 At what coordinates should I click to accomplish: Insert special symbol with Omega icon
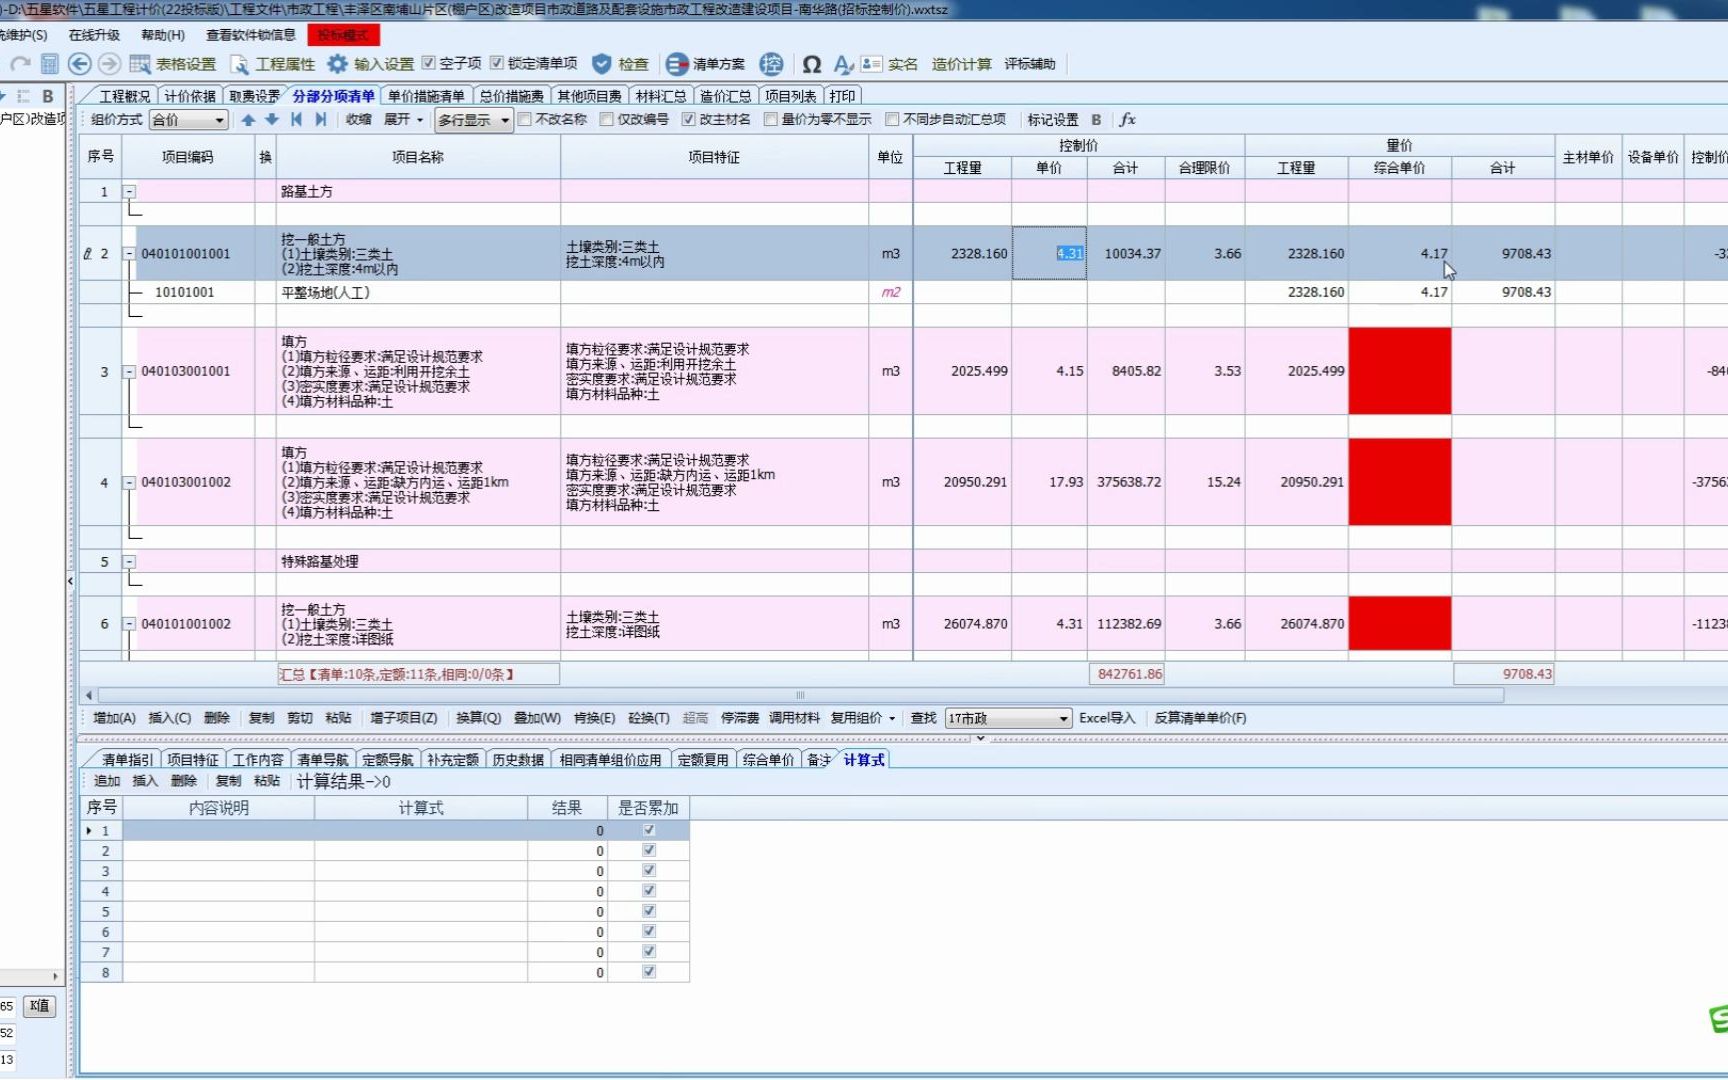(812, 64)
